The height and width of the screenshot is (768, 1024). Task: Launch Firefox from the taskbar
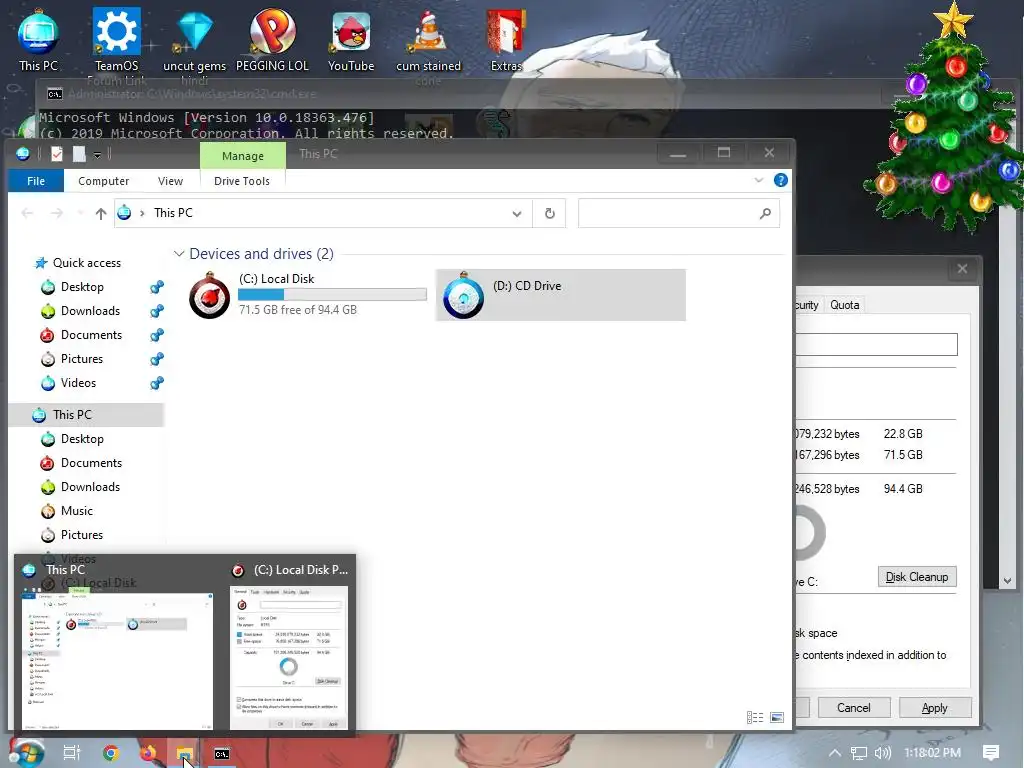pos(148,753)
